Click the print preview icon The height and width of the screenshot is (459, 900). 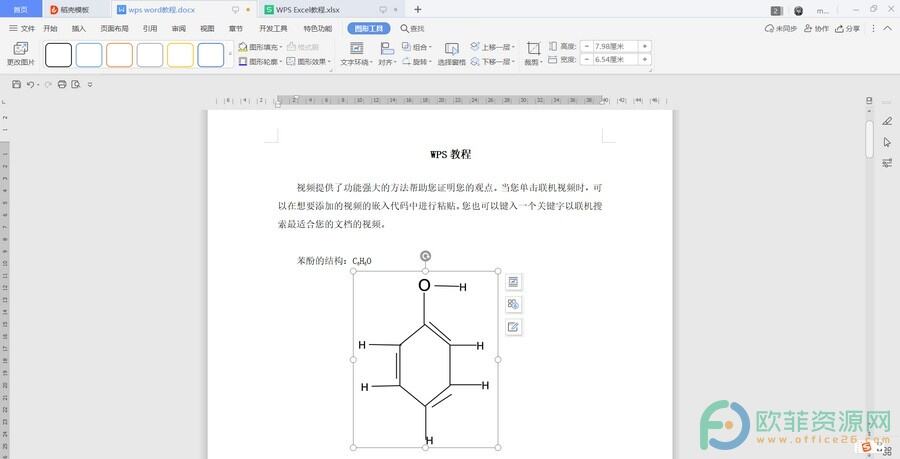(76, 84)
